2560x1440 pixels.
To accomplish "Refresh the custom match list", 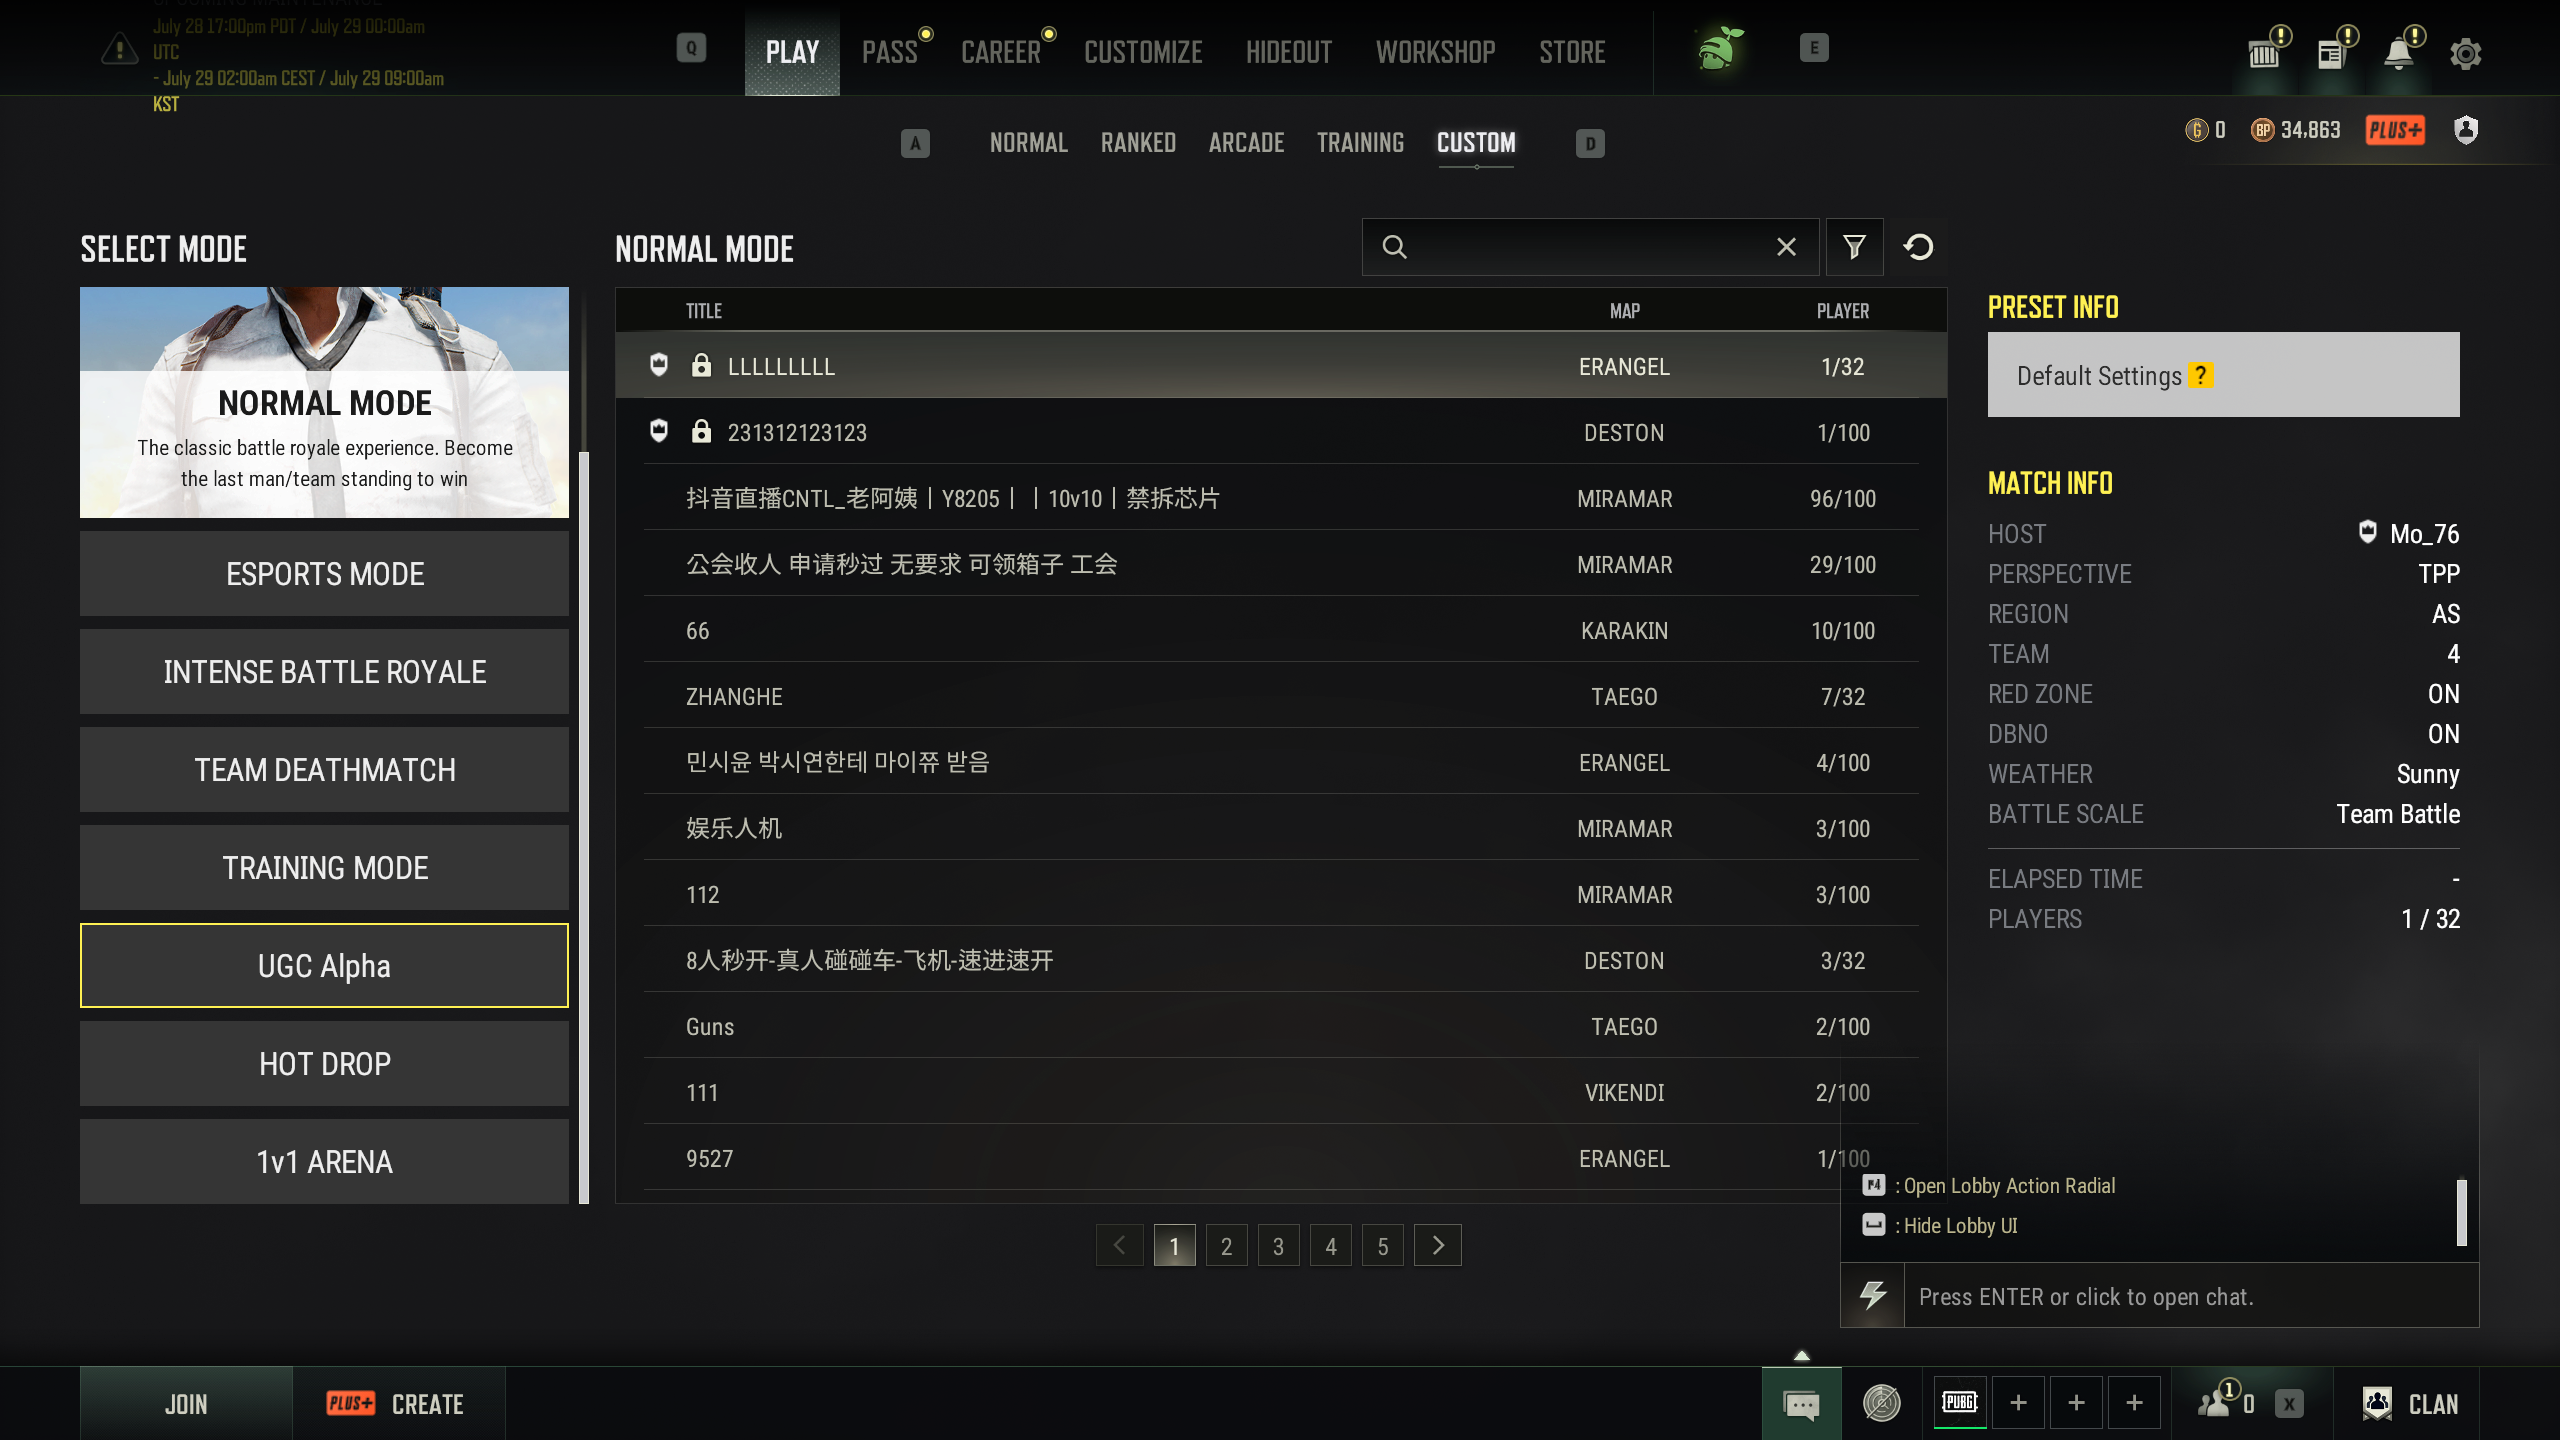I will coord(1918,247).
